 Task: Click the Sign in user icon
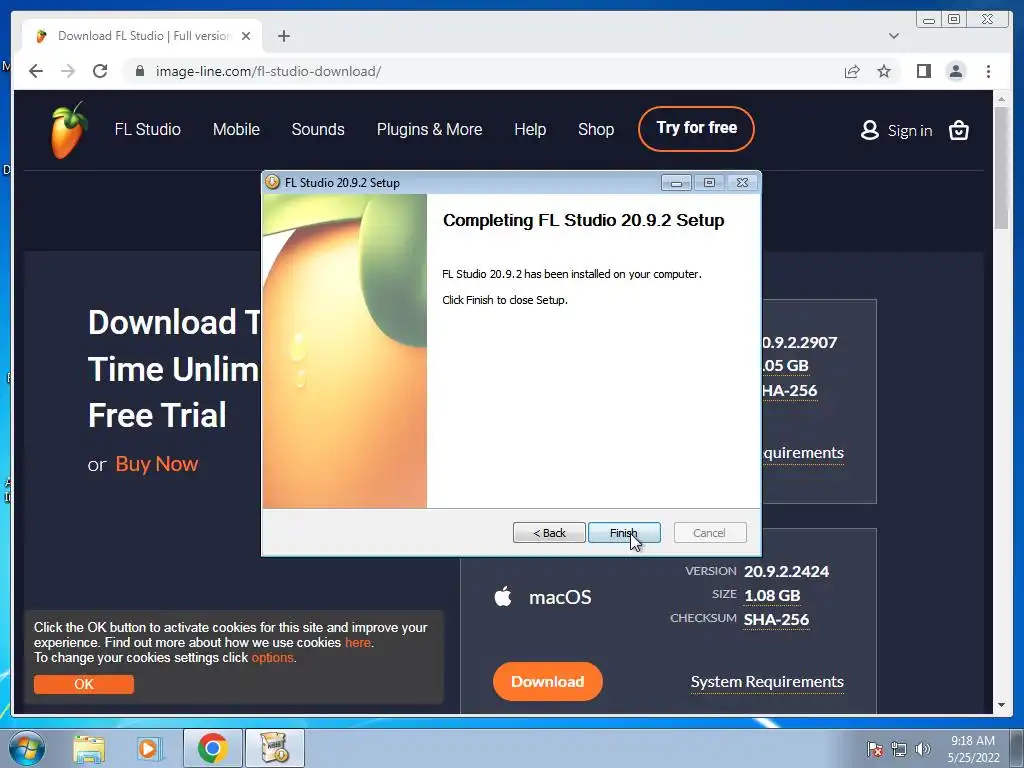point(869,130)
